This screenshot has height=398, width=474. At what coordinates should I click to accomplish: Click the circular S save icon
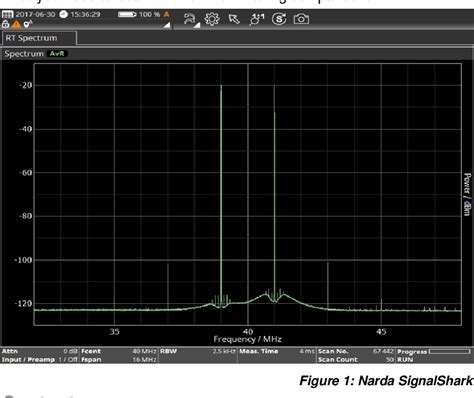[x=279, y=19]
